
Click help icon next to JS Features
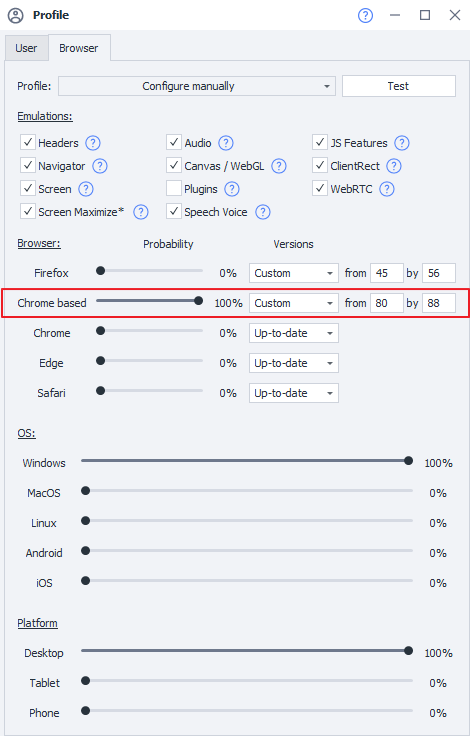pyautogui.click(x=401, y=143)
